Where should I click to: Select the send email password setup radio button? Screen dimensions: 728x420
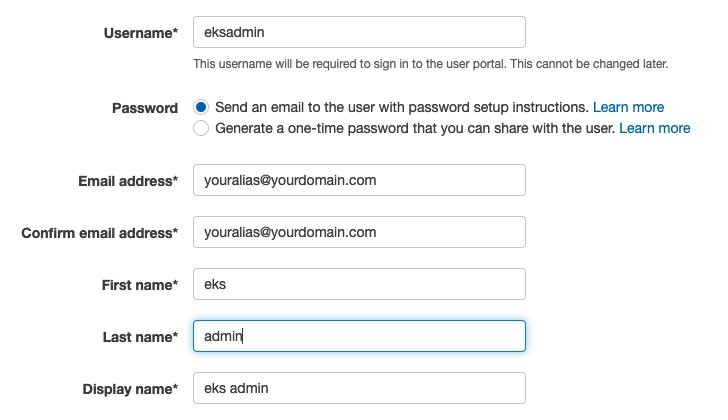tap(201, 107)
